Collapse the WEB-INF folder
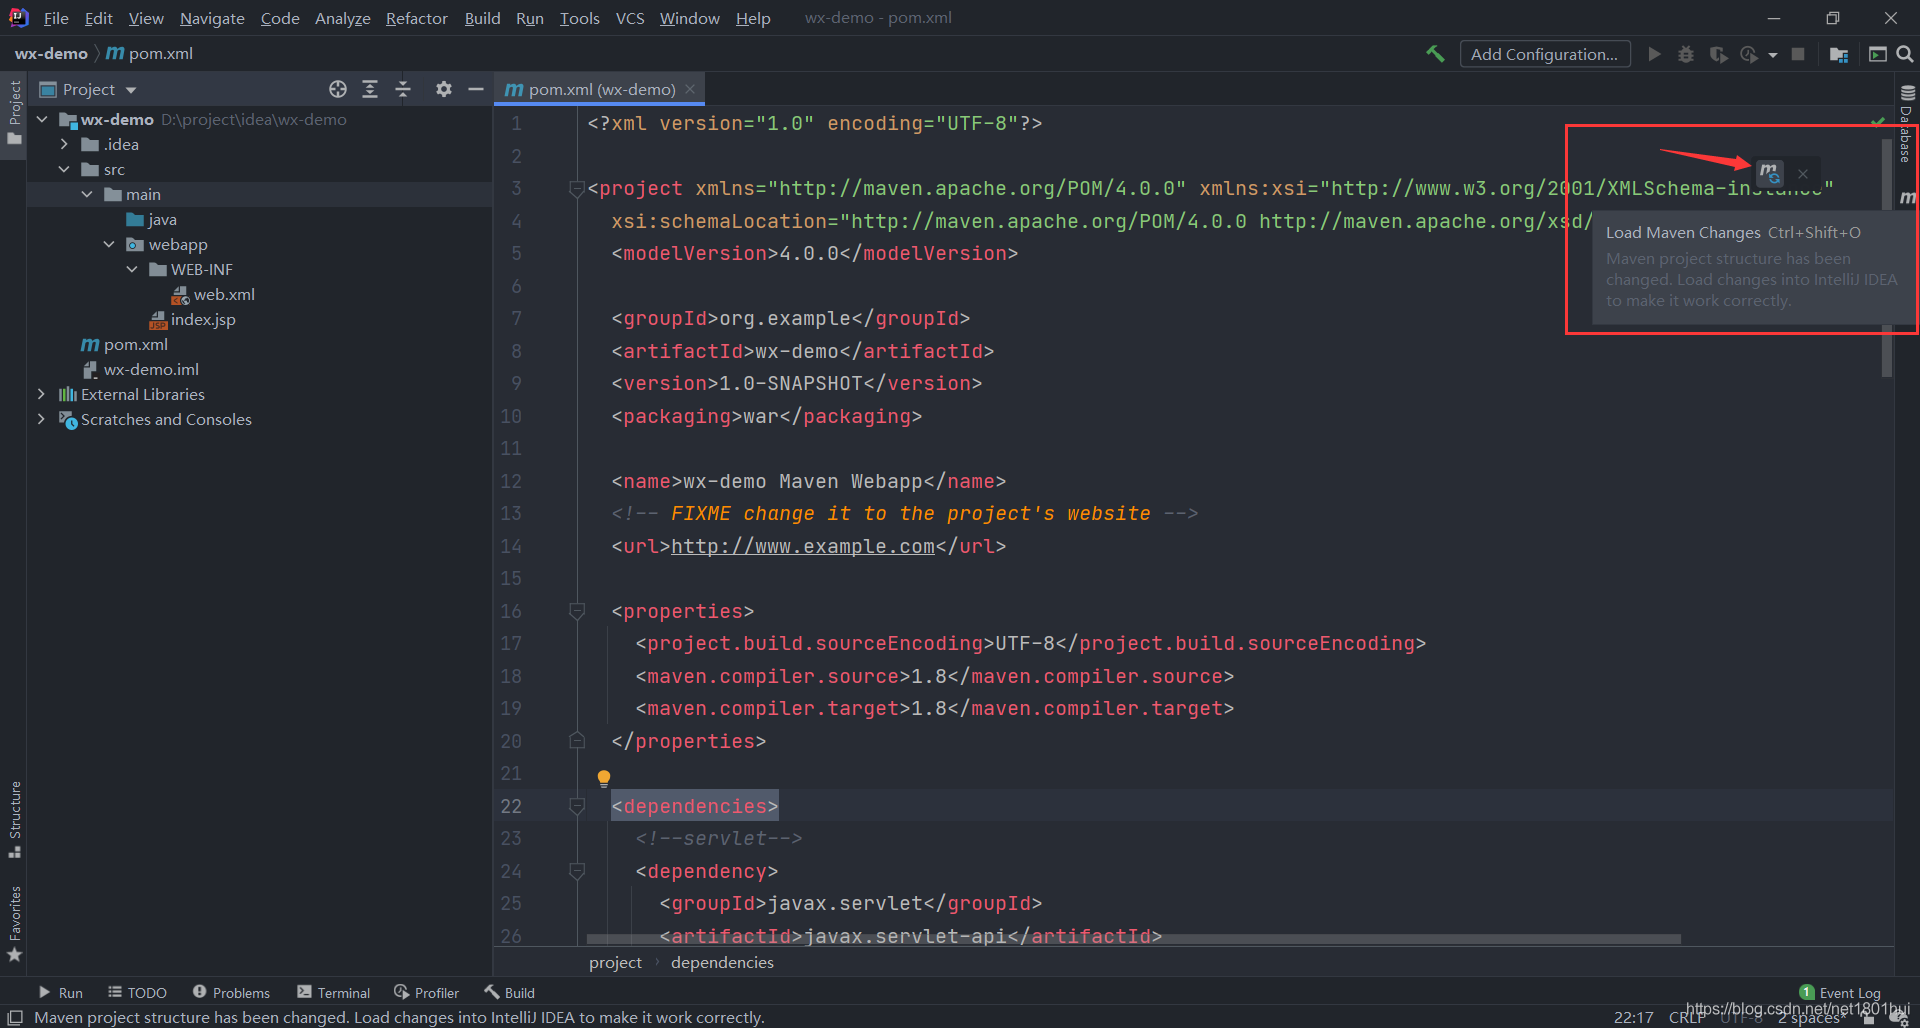1920x1028 pixels. point(132,269)
